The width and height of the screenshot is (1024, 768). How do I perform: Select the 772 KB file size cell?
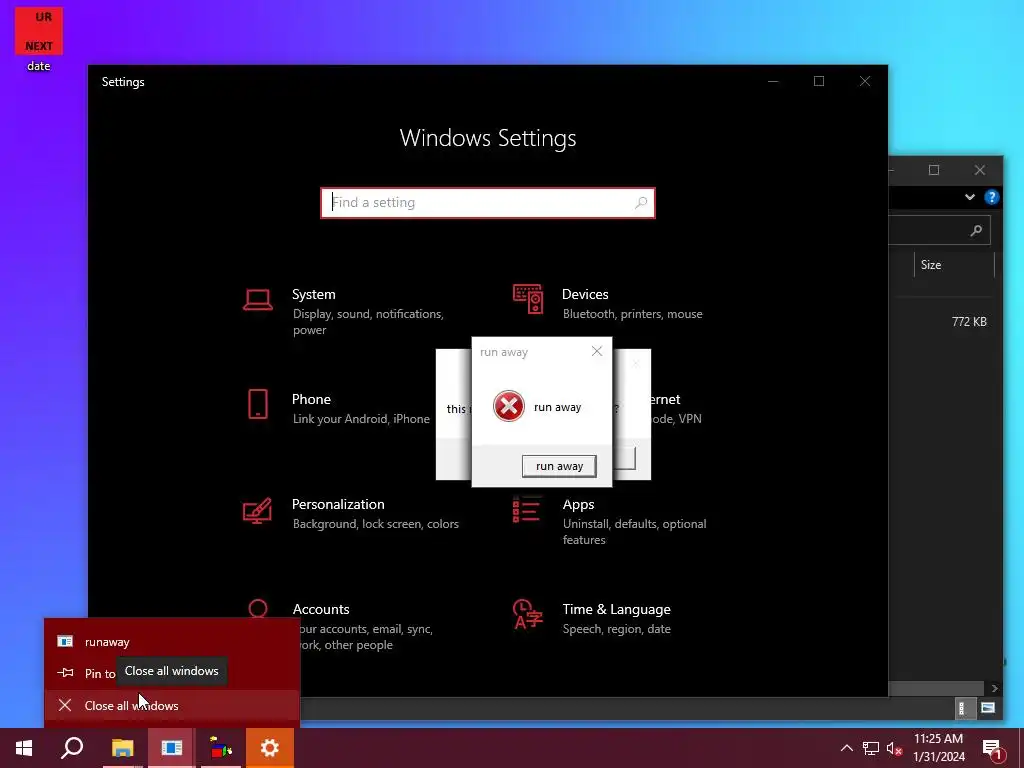(969, 321)
